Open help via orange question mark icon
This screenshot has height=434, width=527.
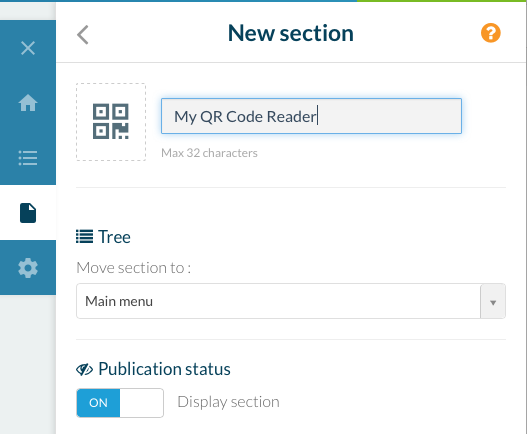(490, 33)
